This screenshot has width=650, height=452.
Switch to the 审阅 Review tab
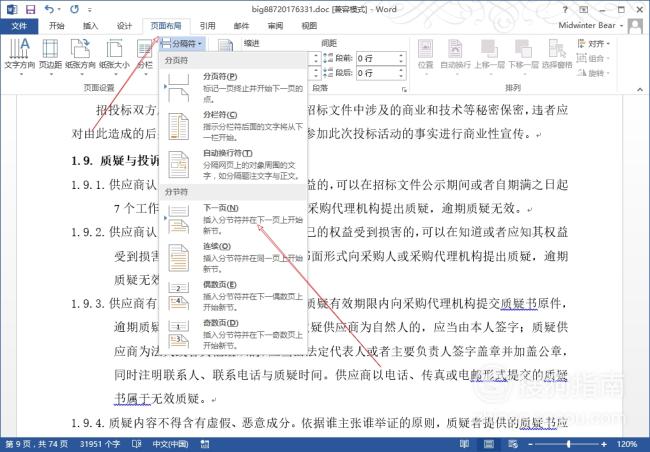point(275,26)
